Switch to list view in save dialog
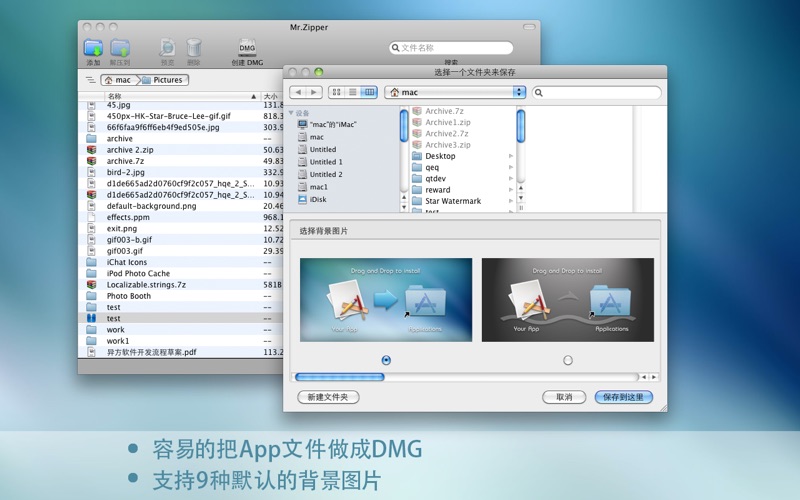This screenshot has width=800, height=500. tap(353, 92)
